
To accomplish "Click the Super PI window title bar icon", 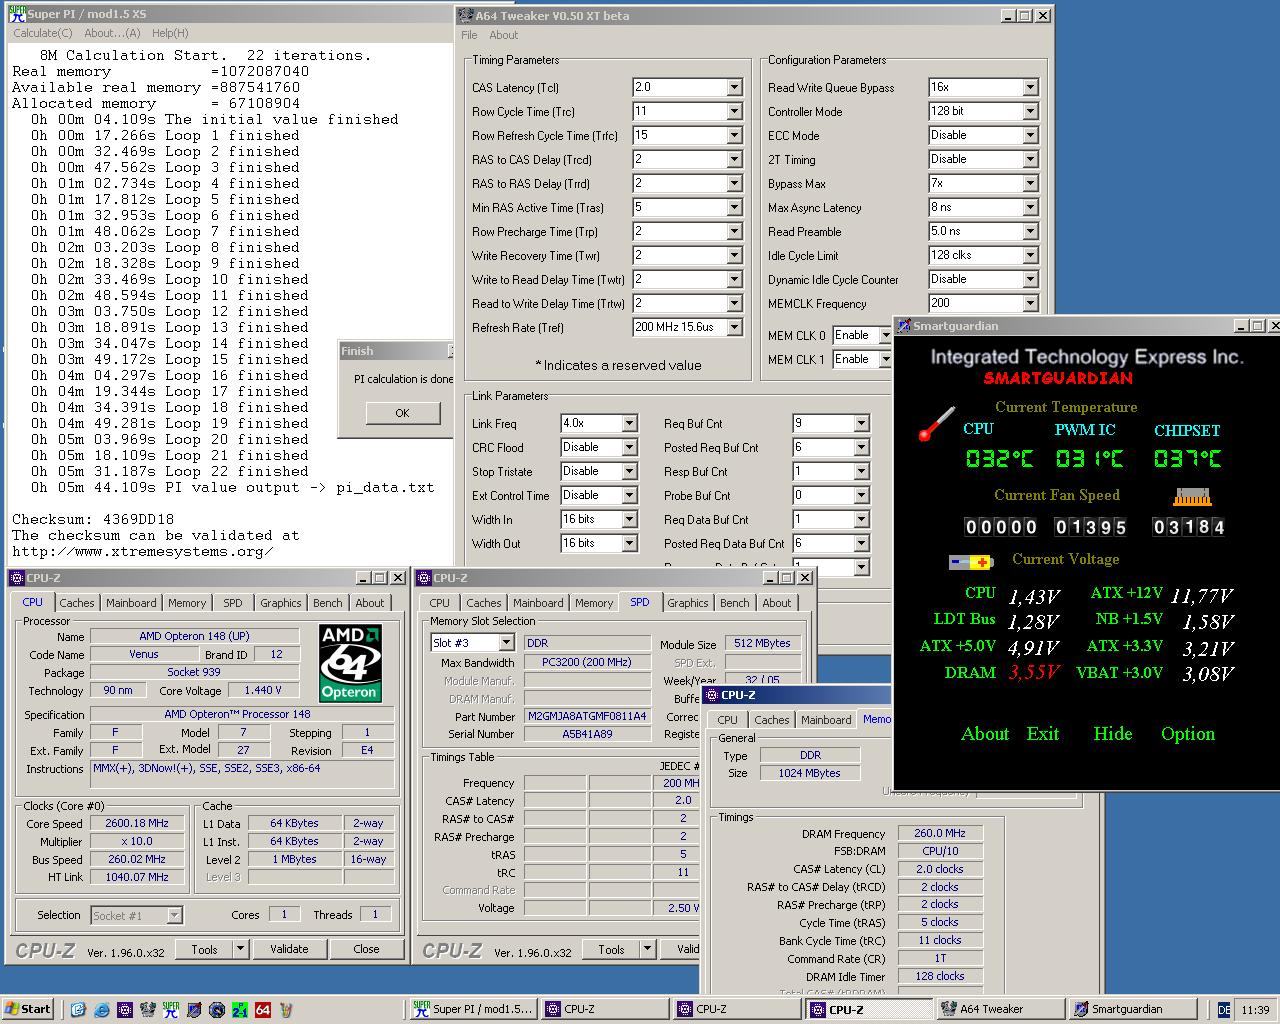I will point(17,14).
